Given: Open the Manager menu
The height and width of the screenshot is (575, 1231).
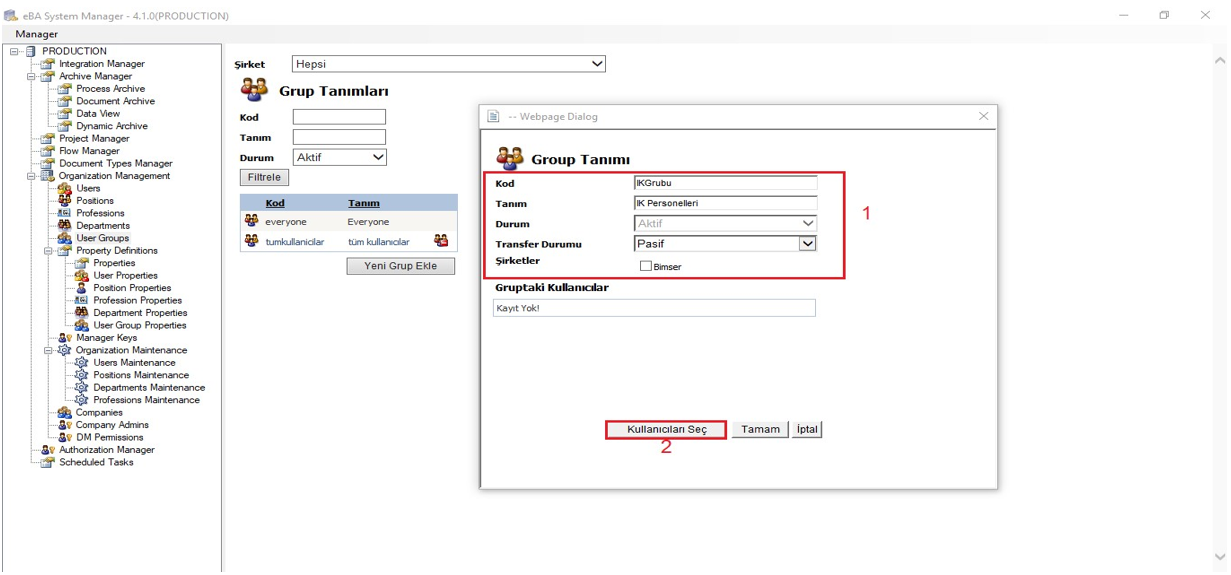Looking at the screenshot, I should (36, 34).
